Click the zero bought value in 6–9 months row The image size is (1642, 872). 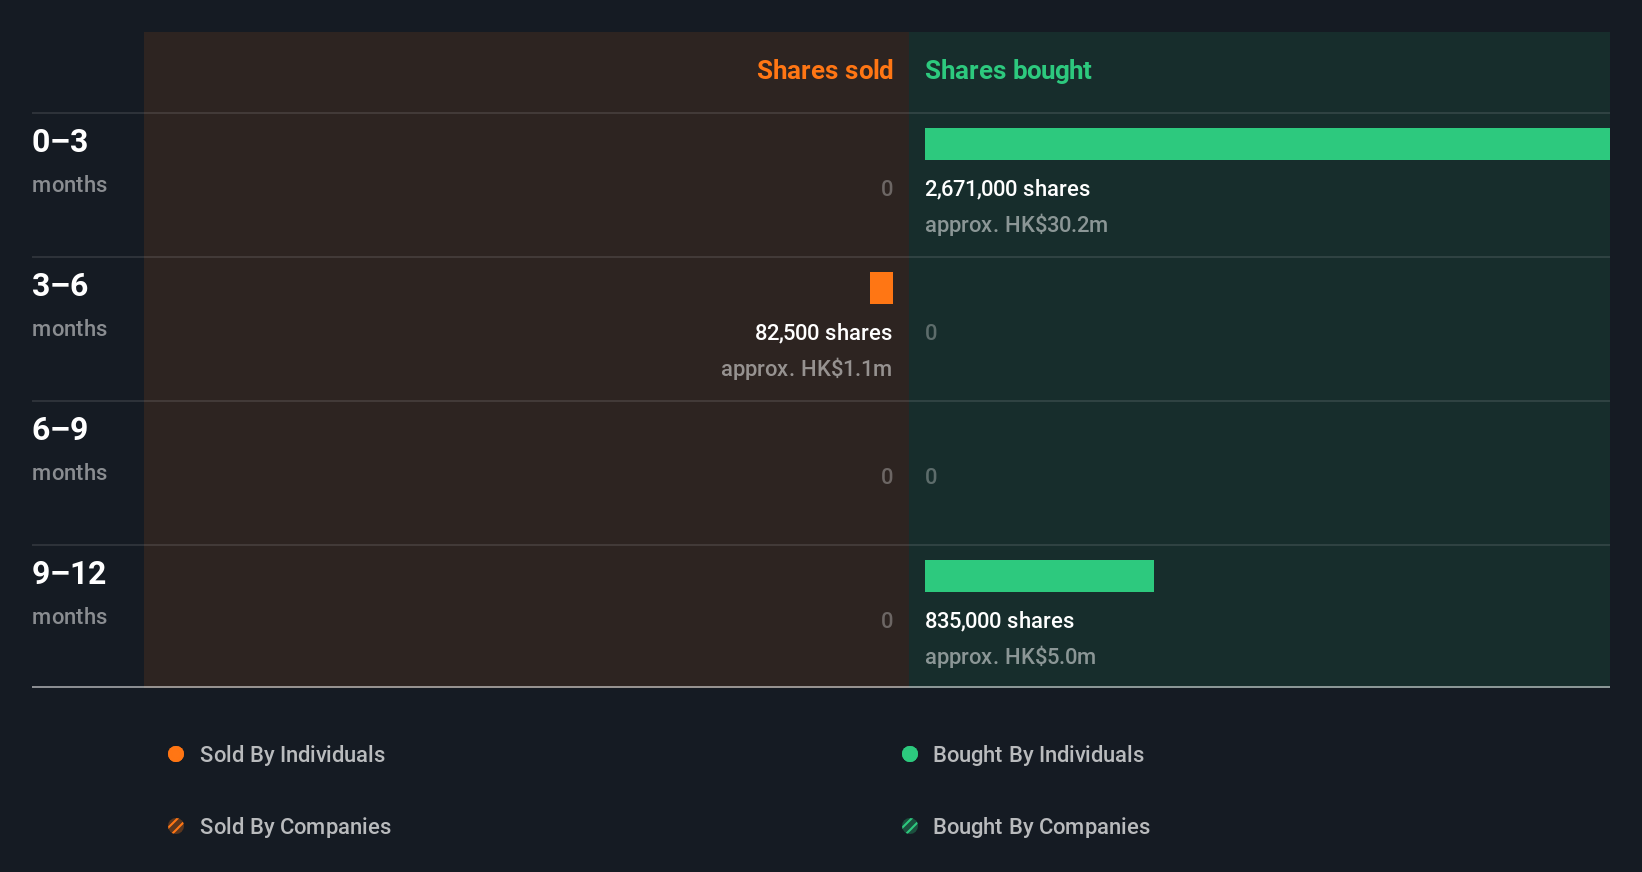tap(931, 476)
